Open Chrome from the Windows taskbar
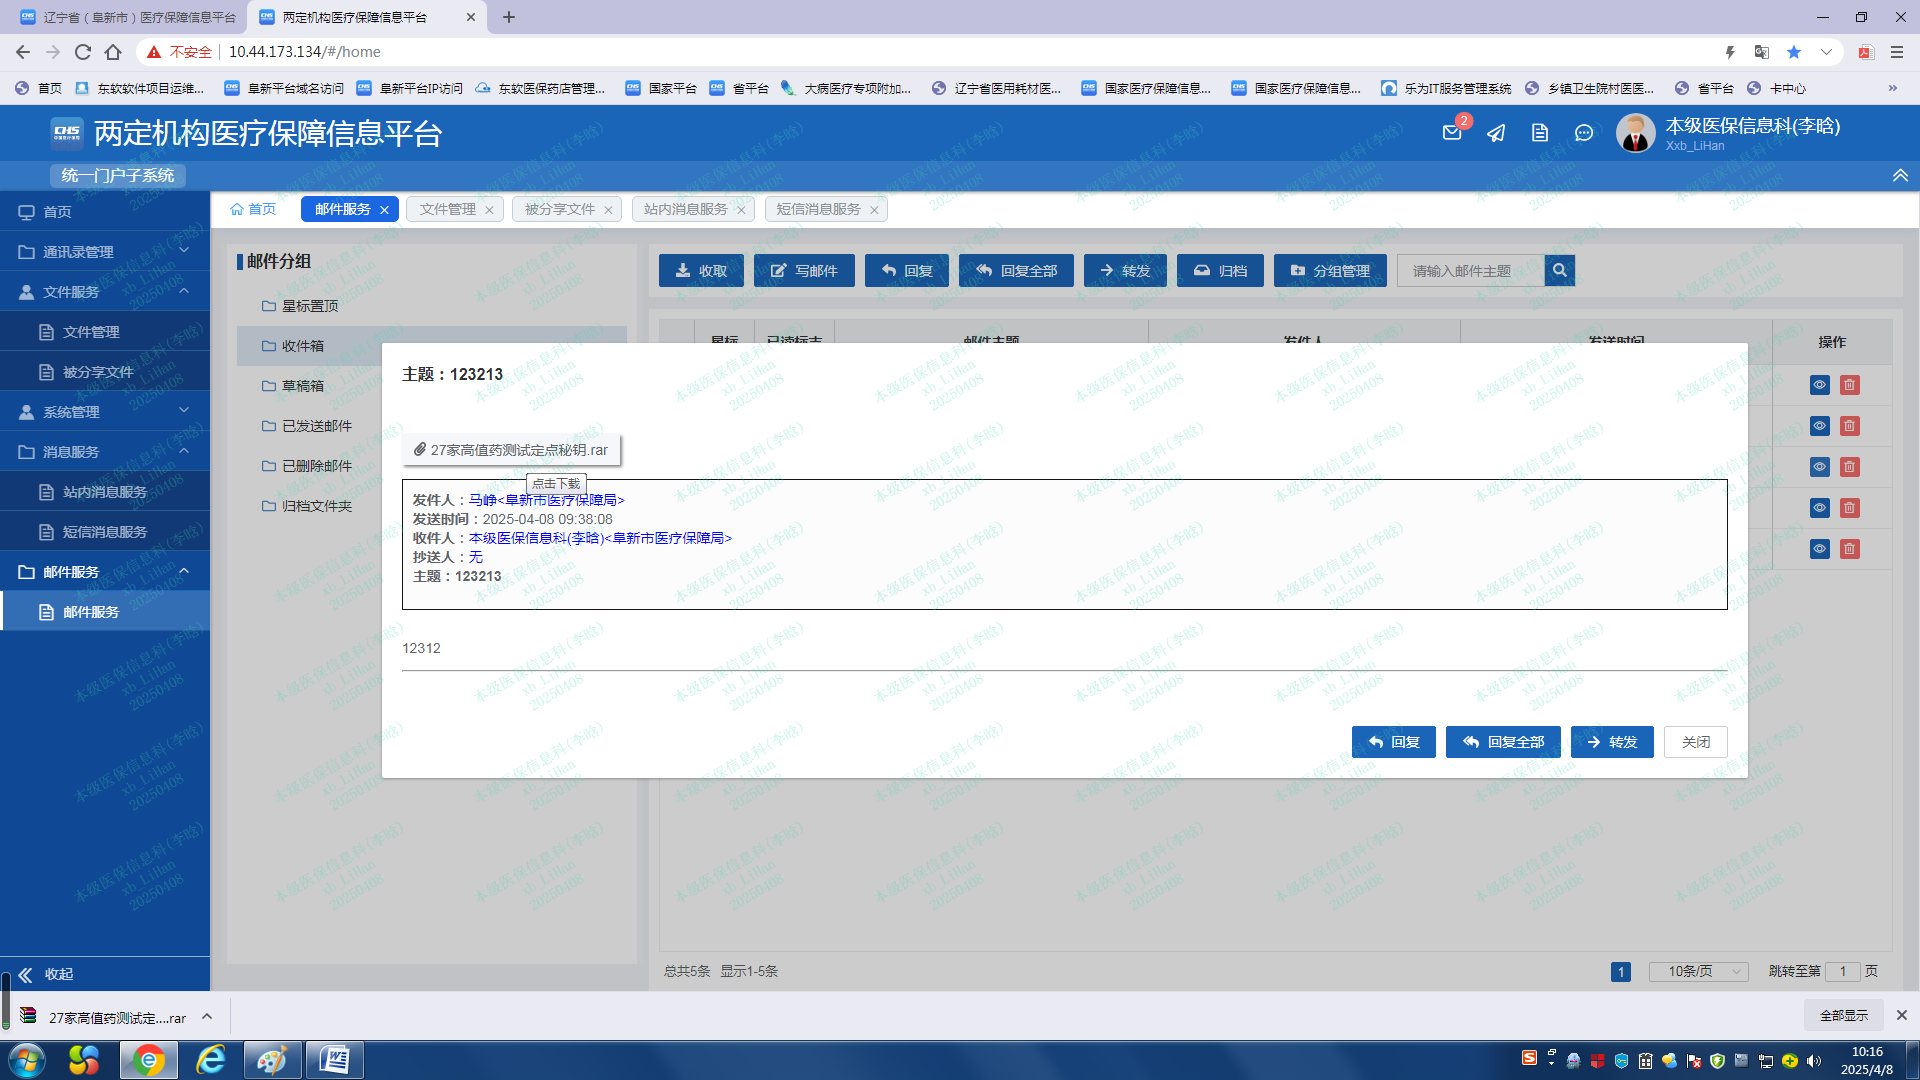The width and height of the screenshot is (1920, 1080). 148,1060
